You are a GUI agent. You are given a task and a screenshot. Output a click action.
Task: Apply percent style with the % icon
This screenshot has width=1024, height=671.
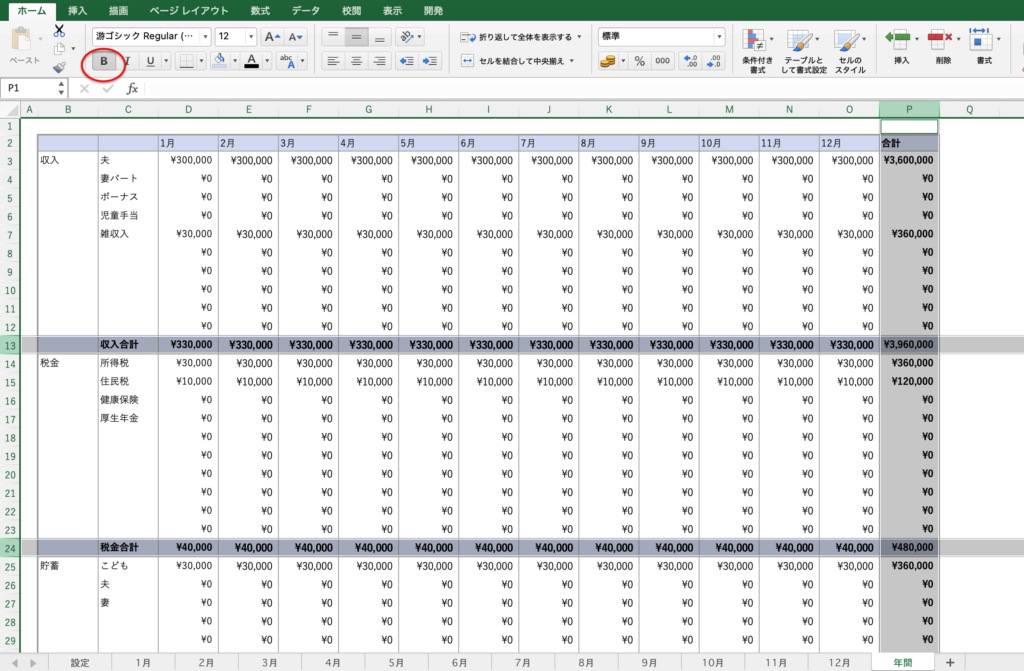click(639, 61)
